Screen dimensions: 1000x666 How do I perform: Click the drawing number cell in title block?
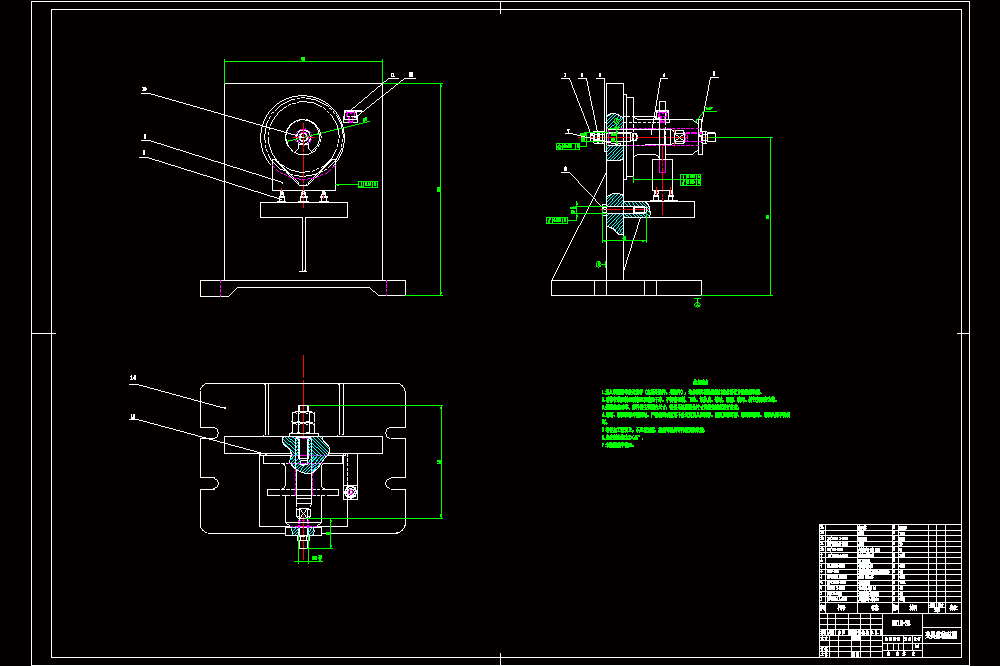902,623
